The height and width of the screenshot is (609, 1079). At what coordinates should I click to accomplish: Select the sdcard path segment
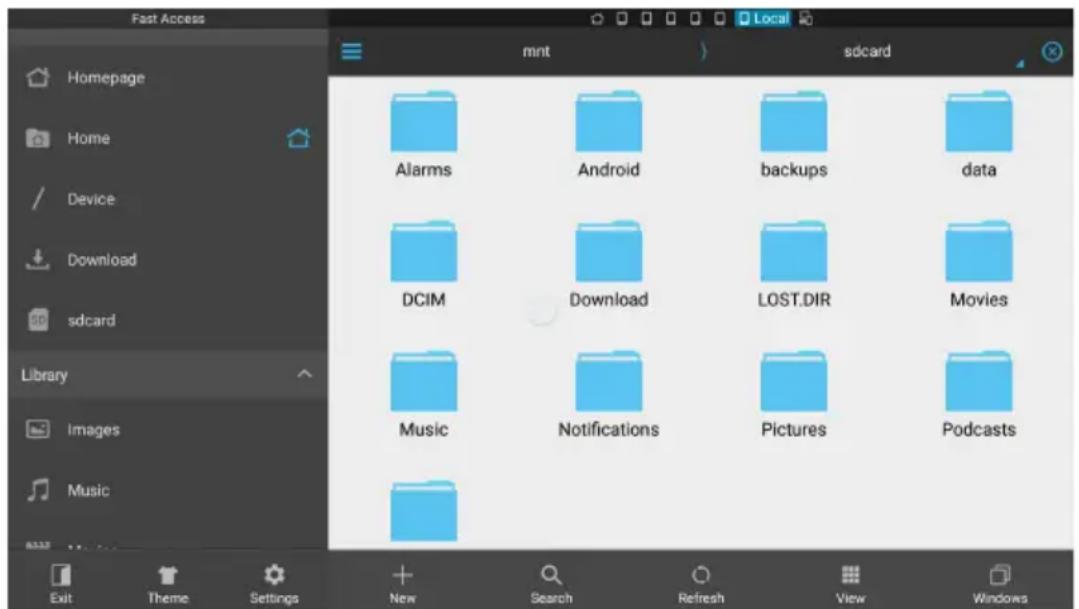point(867,51)
